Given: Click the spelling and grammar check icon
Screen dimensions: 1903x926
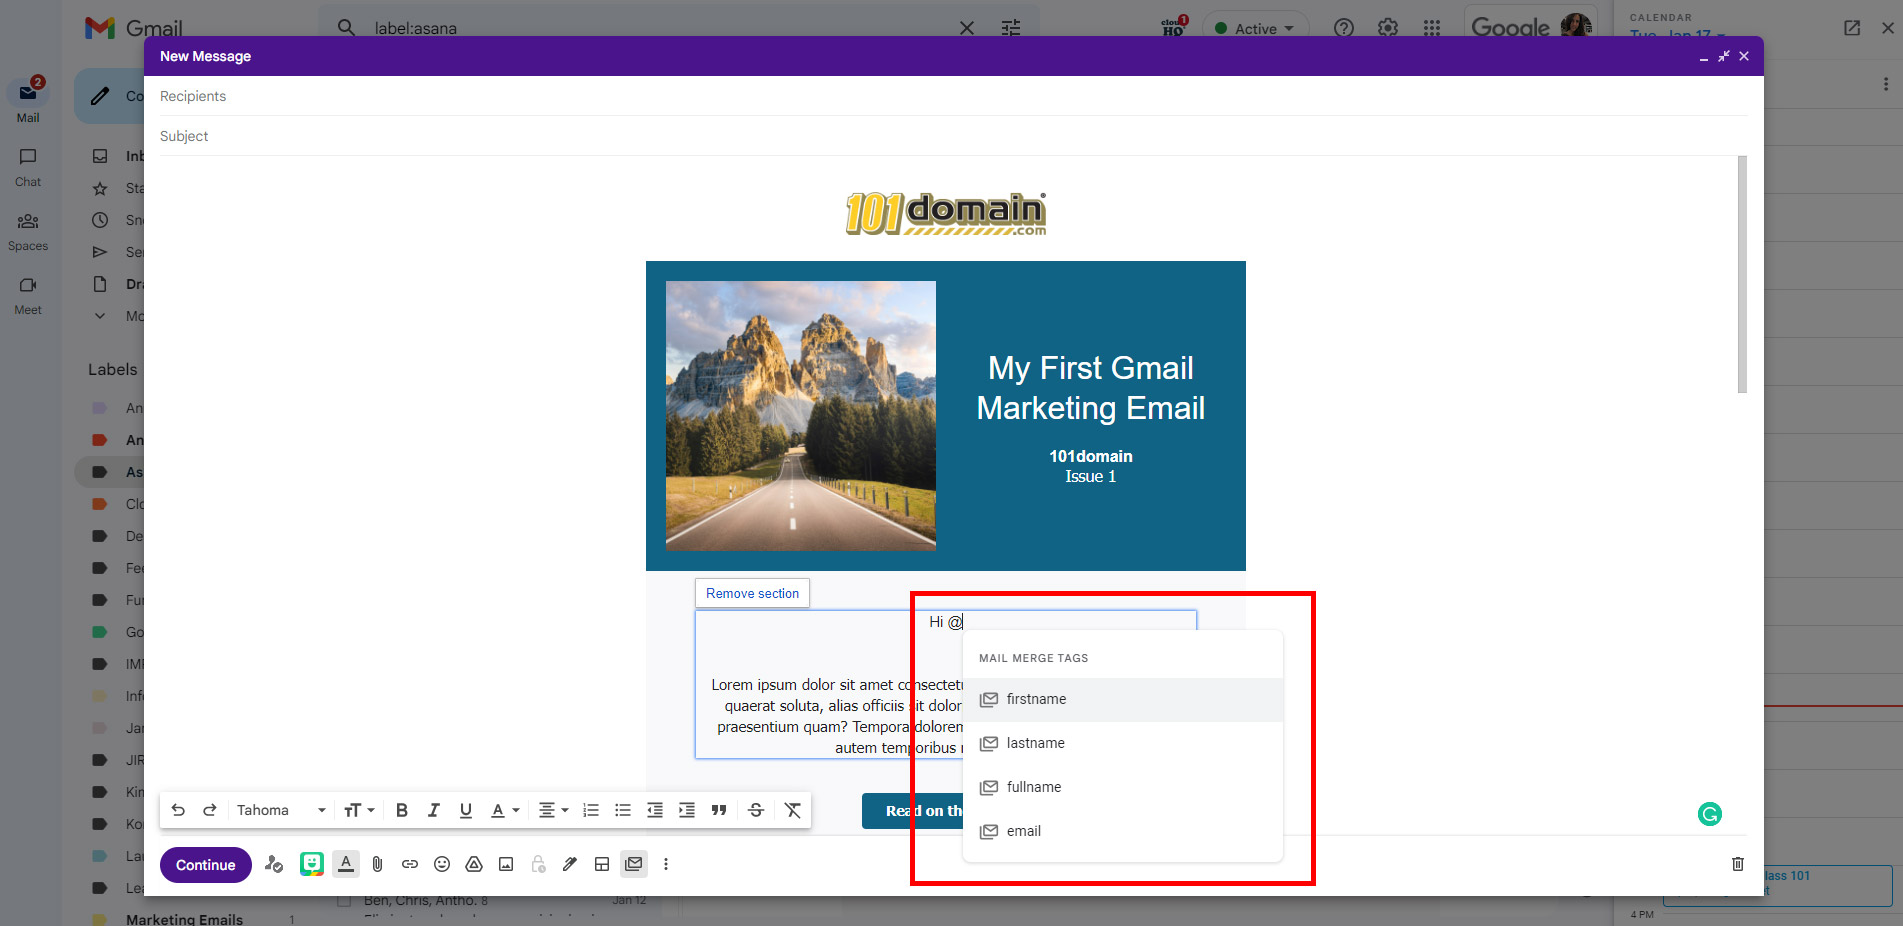Looking at the screenshot, I should pos(274,864).
